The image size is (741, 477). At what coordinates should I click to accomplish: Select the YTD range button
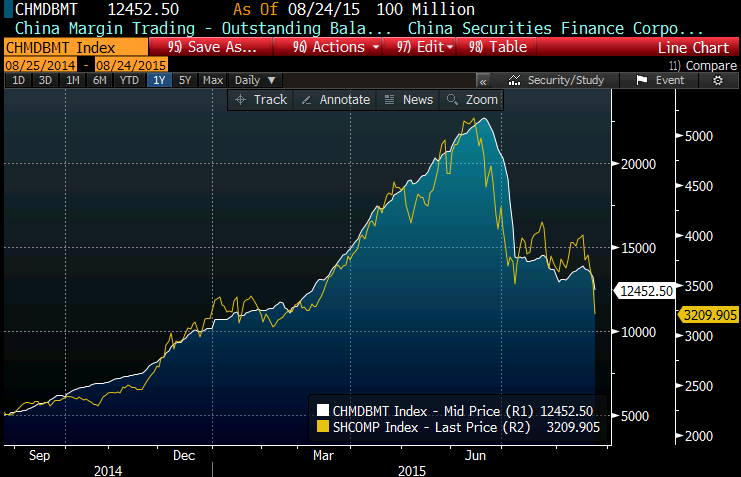point(129,80)
